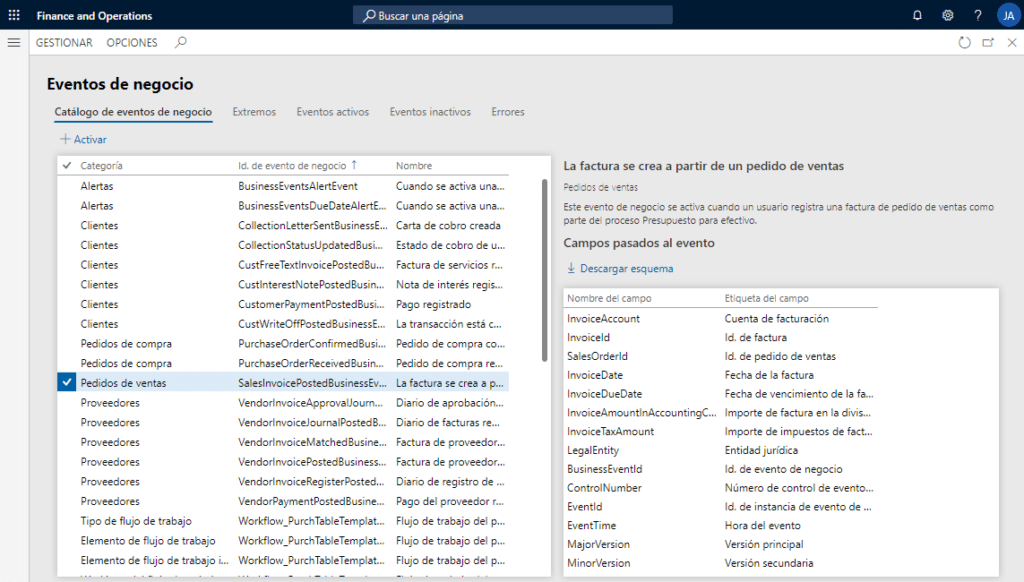Toggle the select-all checkmark in grid header
1024x582 pixels.
click(x=67, y=165)
